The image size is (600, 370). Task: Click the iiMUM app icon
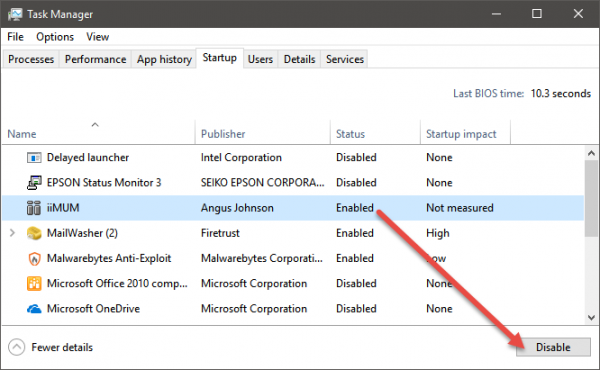click(34, 208)
